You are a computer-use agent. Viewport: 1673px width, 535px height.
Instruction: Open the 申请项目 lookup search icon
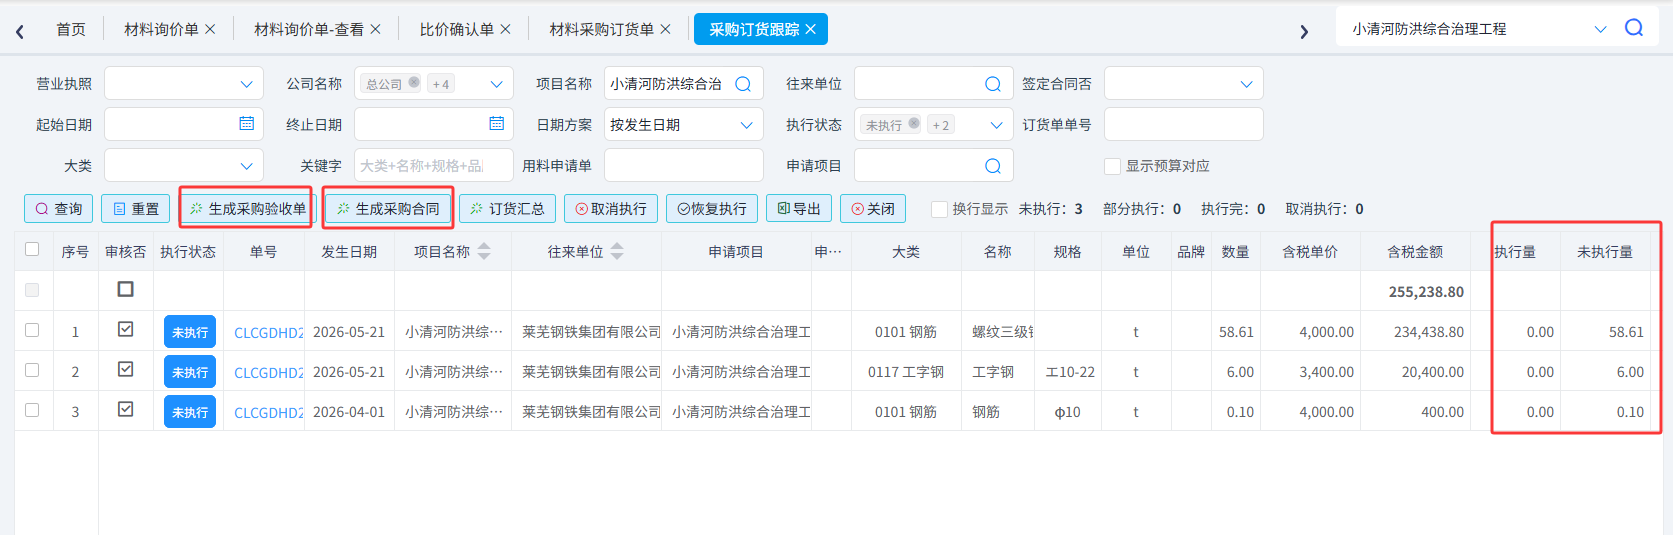993,166
